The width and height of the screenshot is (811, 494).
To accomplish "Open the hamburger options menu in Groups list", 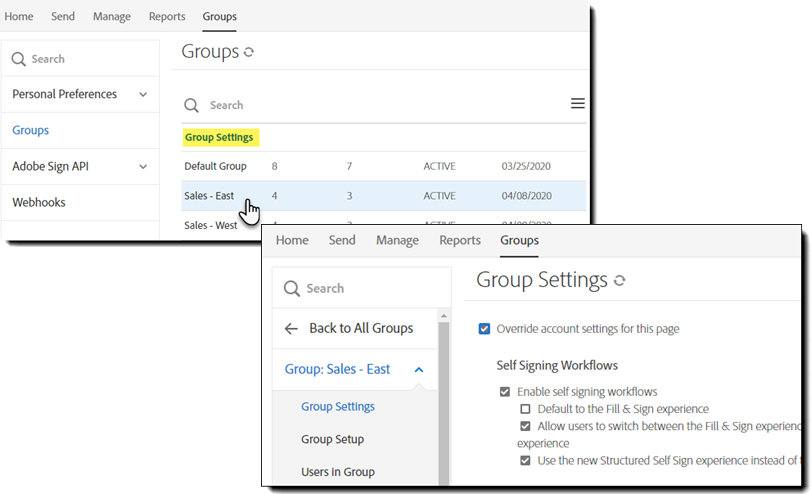I will 578,103.
